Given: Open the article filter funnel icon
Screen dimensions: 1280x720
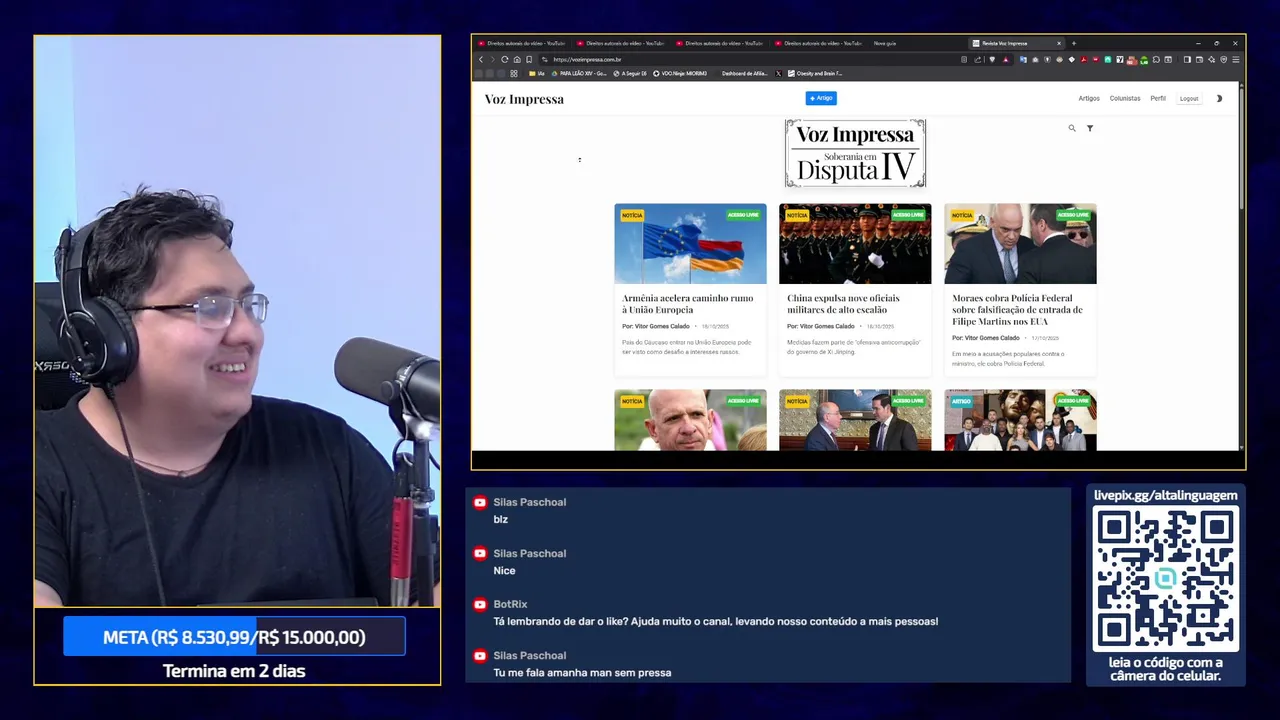Looking at the screenshot, I should click(x=1090, y=128).
